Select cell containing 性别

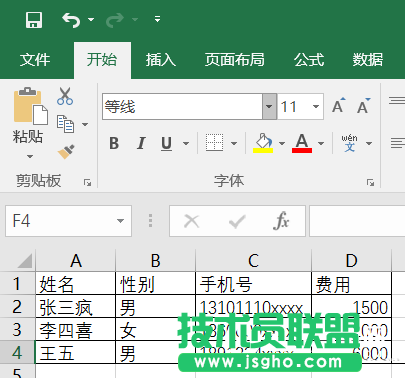pos(156,284)
